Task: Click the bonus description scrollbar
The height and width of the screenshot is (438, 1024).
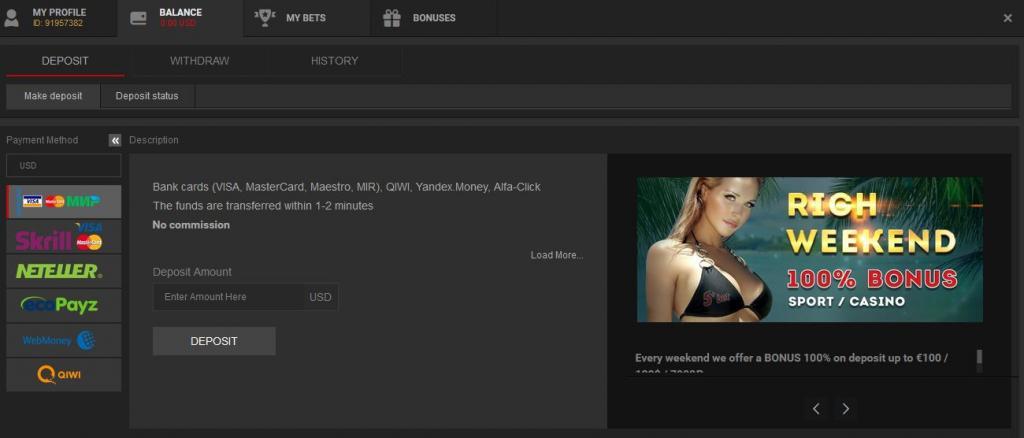Action: coord(979,359)
